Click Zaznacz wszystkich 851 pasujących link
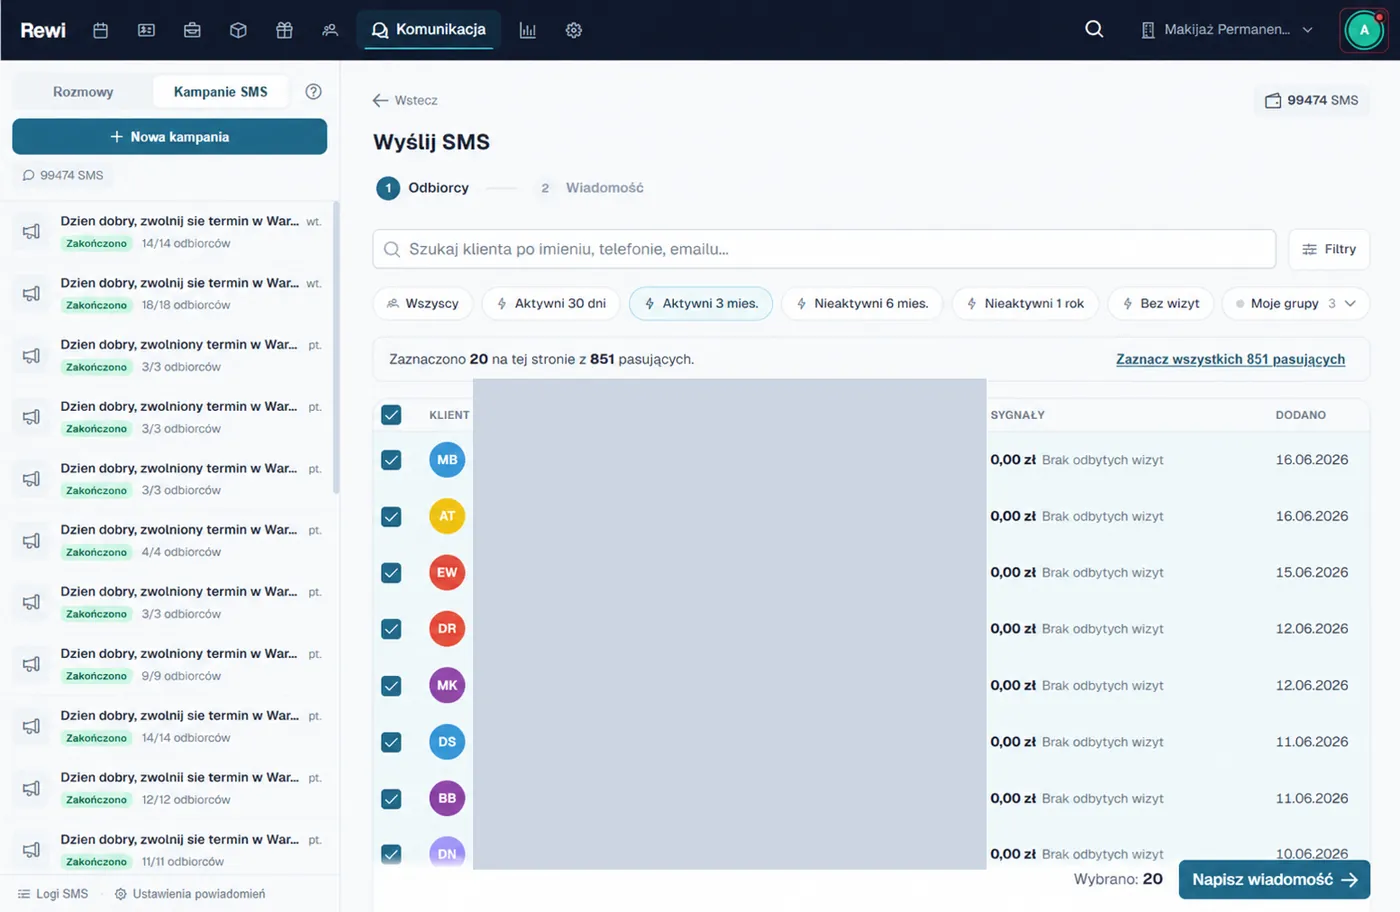 [x=1230, y=359]
